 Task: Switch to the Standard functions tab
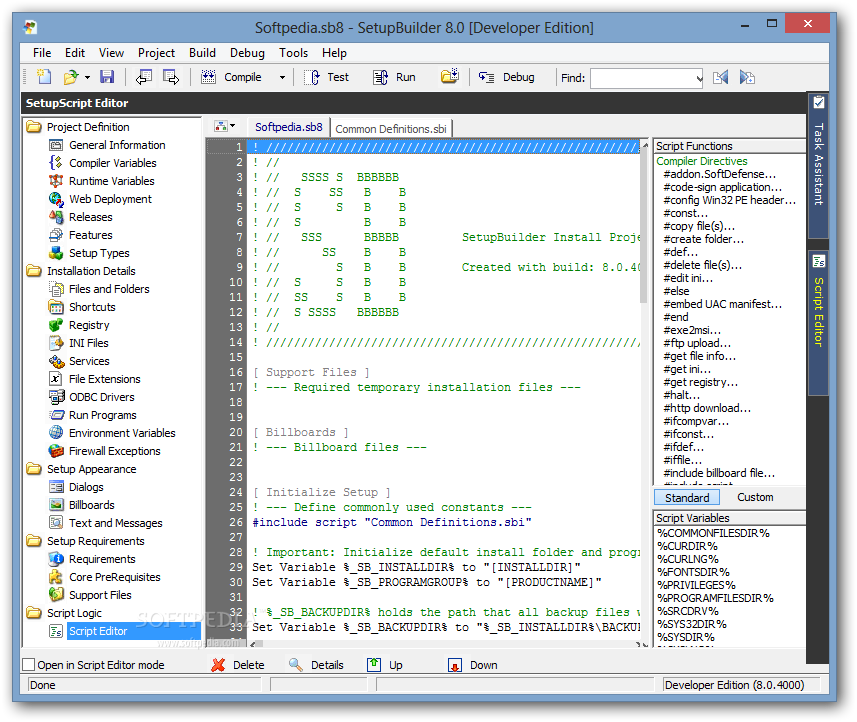point(687,498)
